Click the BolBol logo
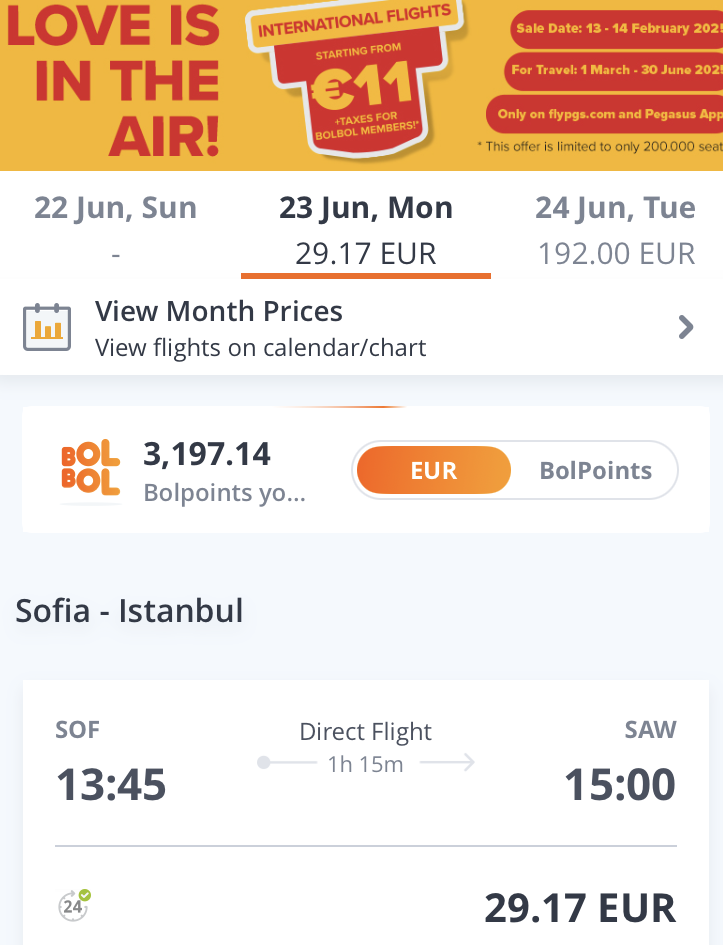The width and height of the screenshot is (723, 945). 90,469
